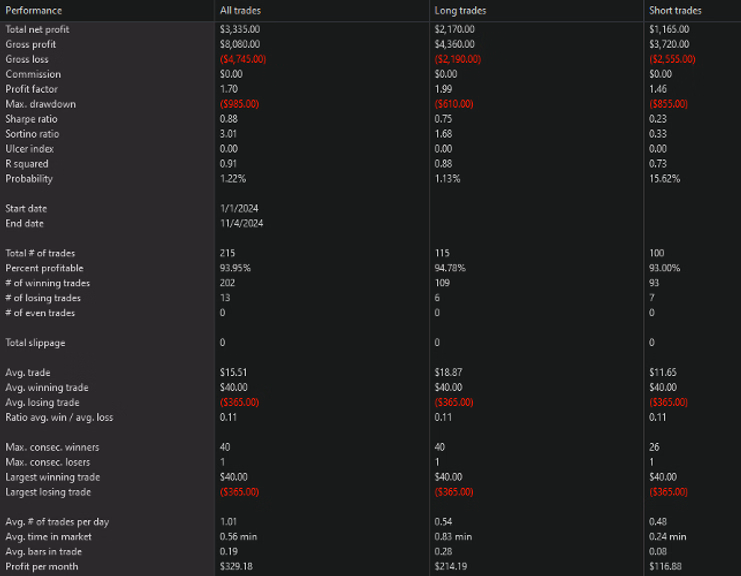741x576 pixels.
Task: Select the Total # of trades value 215
Action: 227,253
